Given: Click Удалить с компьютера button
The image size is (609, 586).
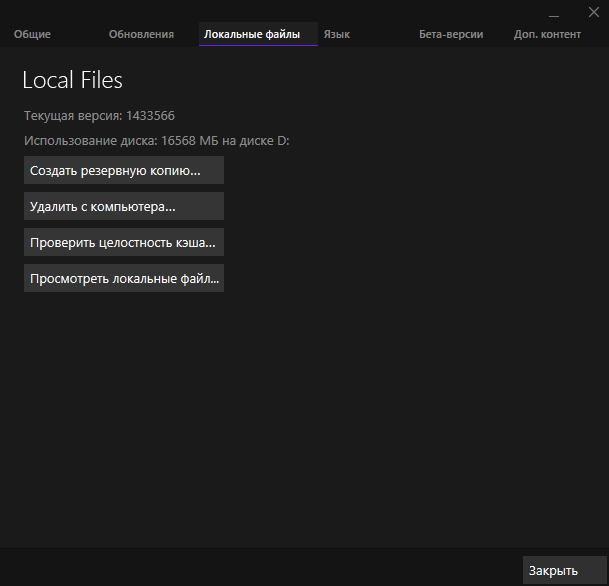Looking at the screenshot, I should pyautogui.click(x=124, y=206).
